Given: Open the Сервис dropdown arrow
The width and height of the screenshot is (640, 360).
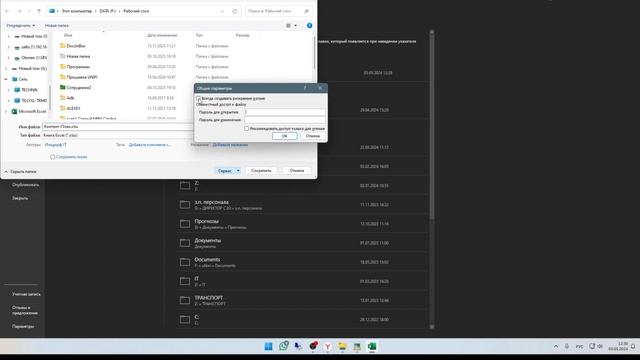Looking at the screenshot, I should click(x=238, y=171).
